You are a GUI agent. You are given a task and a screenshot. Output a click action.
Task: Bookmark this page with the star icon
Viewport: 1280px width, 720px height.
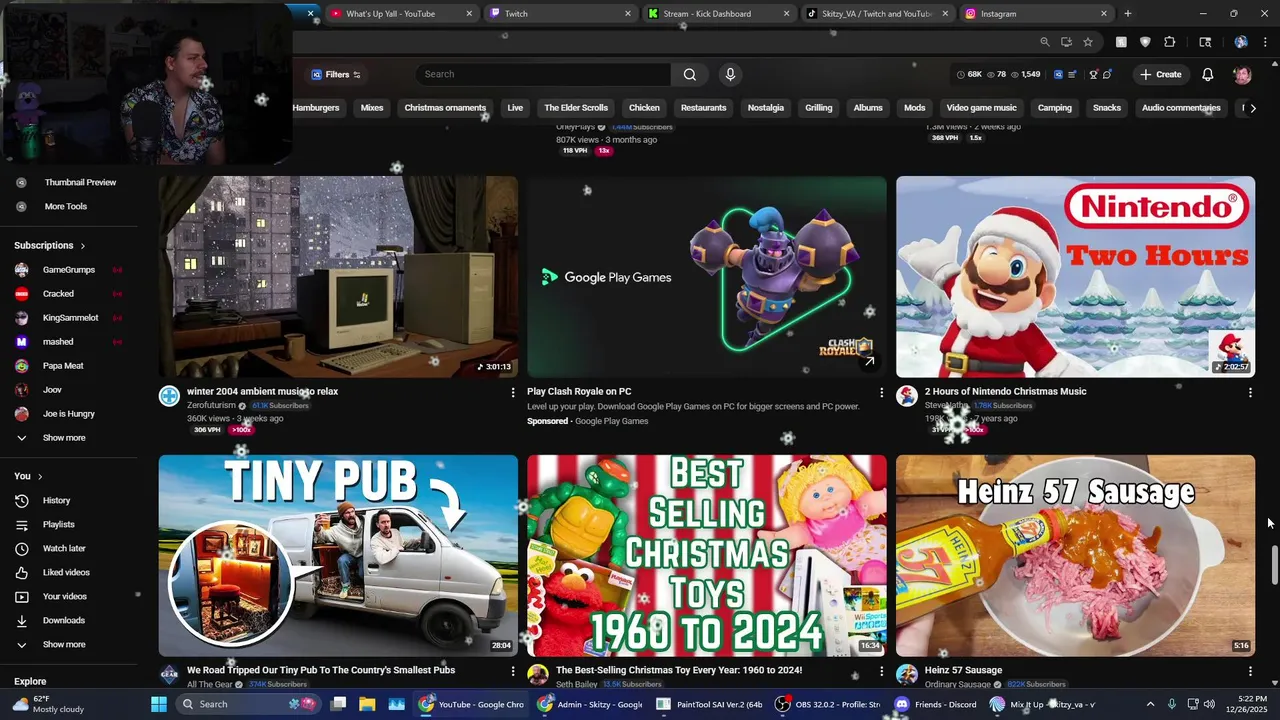(1088, 42)
